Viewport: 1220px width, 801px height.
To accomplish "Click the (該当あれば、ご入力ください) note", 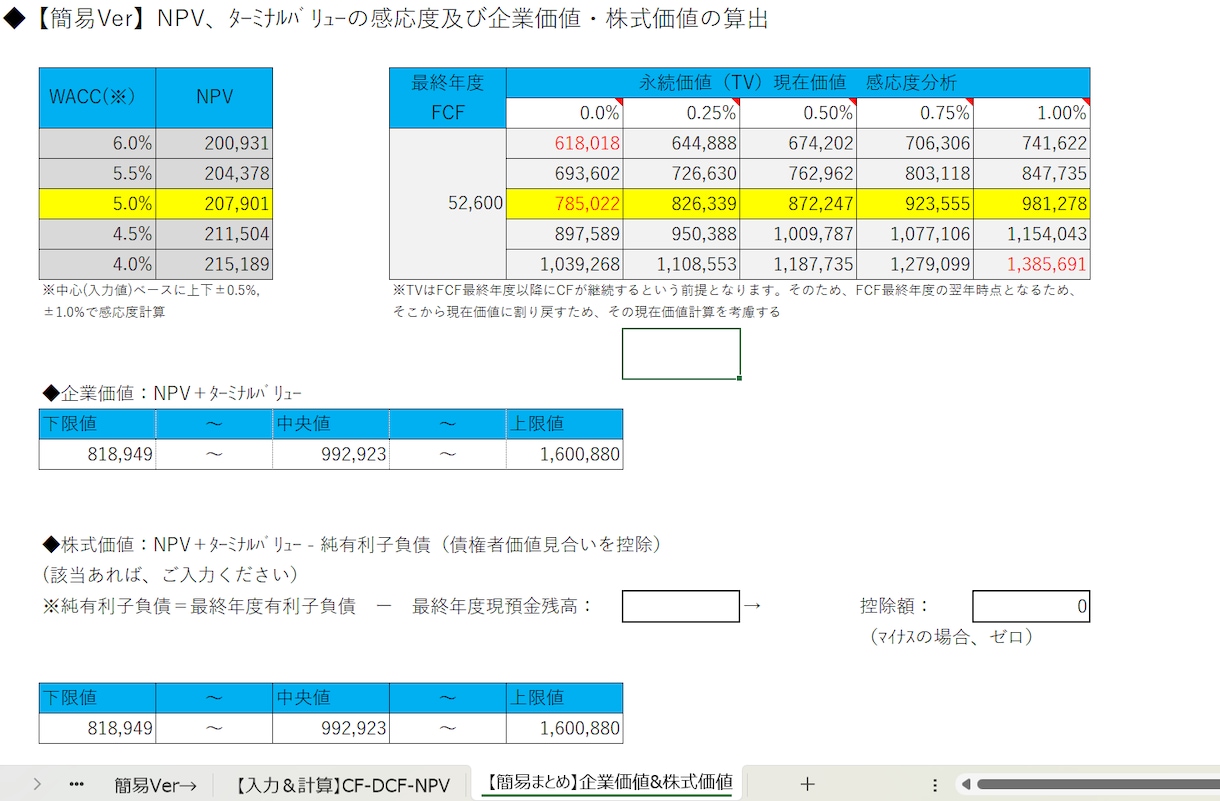I will click(170, 575).
